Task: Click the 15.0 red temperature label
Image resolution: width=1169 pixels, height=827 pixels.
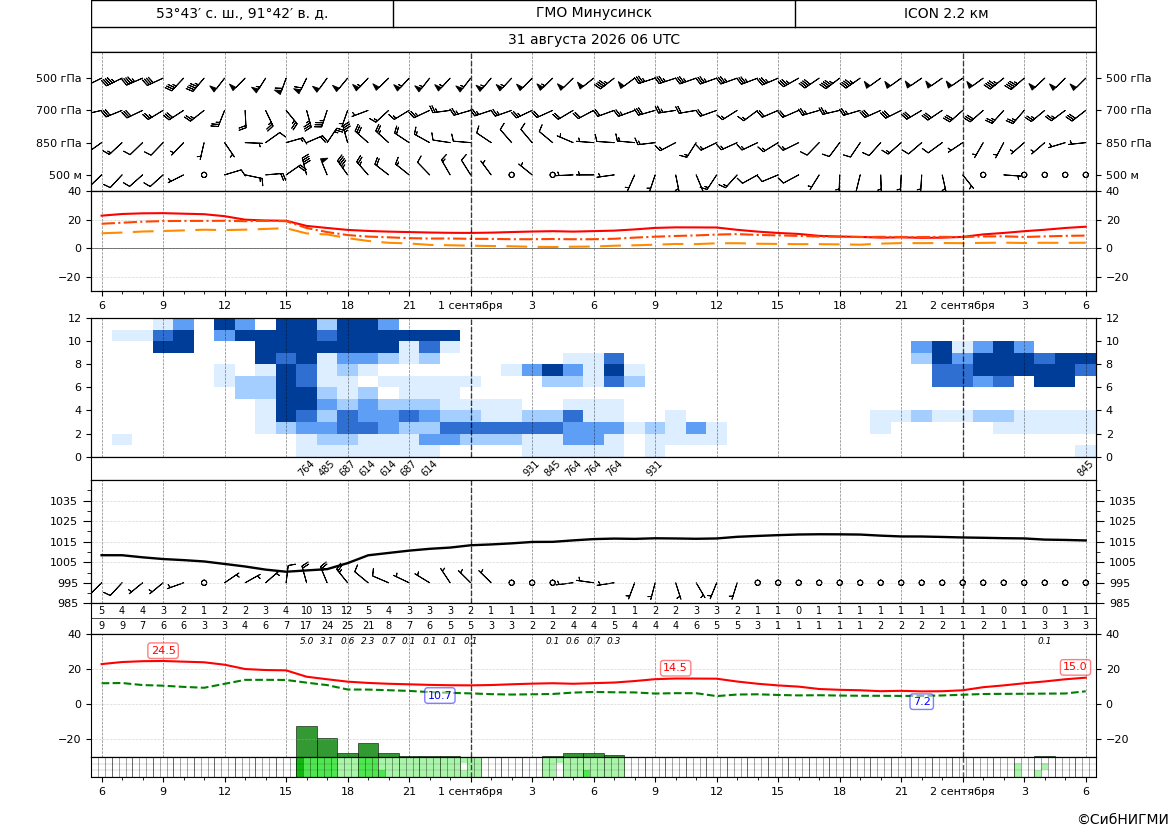Action: [x=1074, y=667]
